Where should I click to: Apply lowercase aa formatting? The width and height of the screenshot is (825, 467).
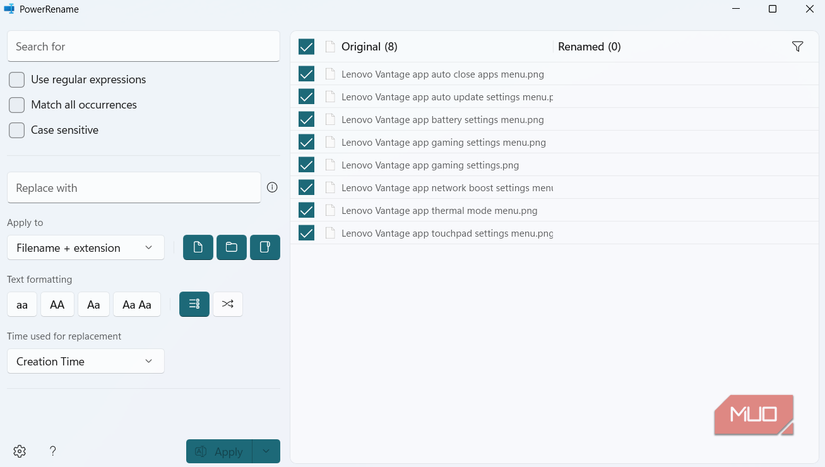coord(22,304)
